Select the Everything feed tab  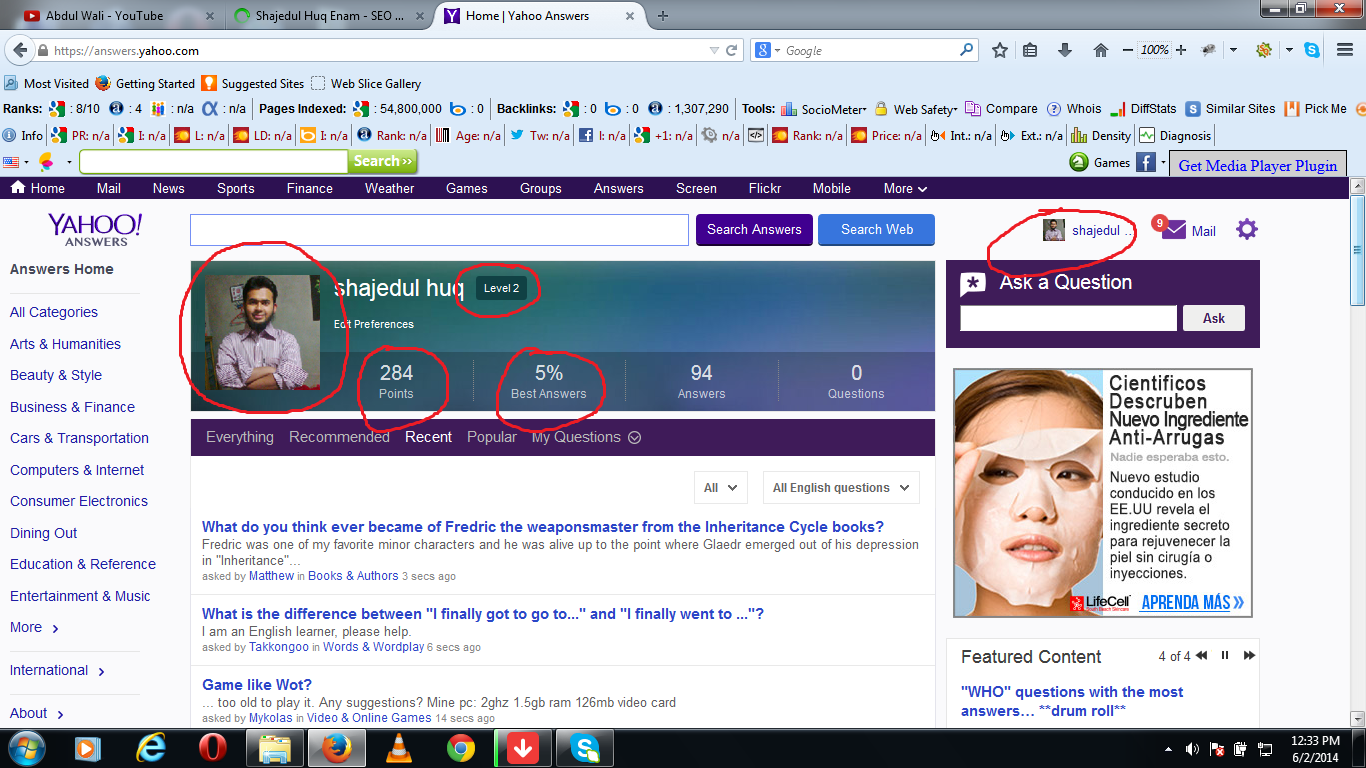[240, 437]
